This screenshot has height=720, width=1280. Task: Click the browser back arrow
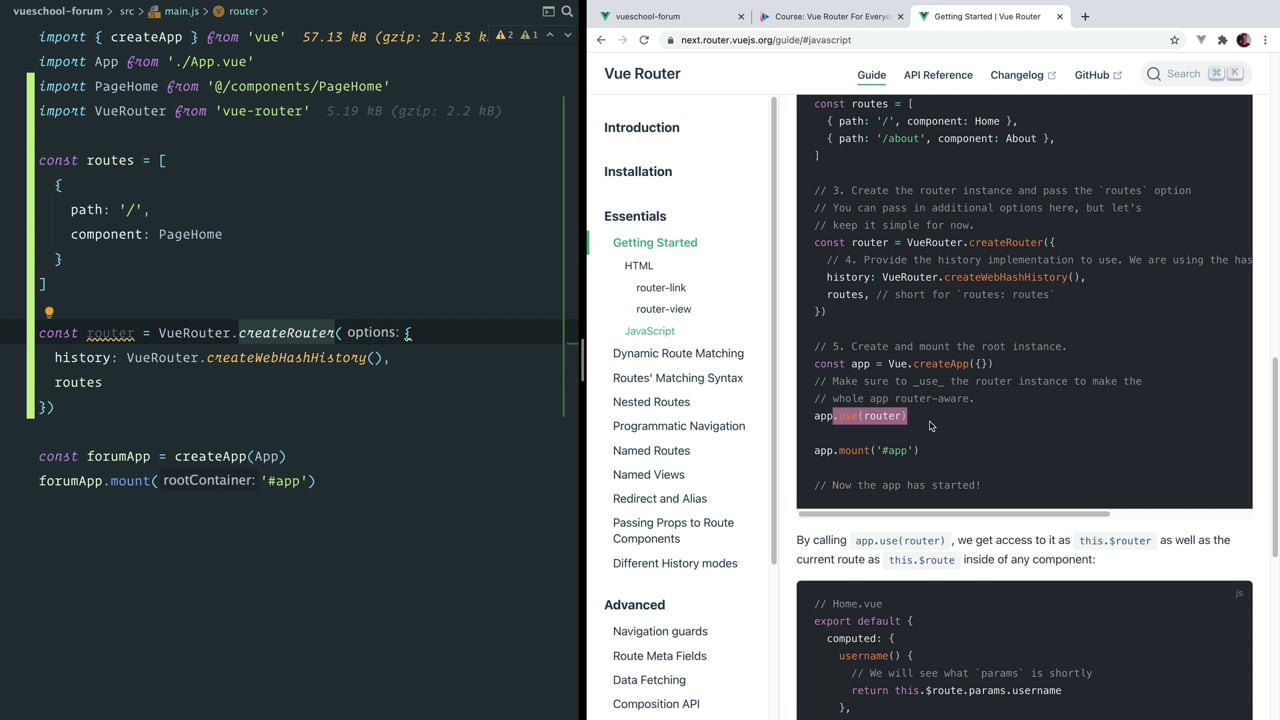click(x=601, y=40)
